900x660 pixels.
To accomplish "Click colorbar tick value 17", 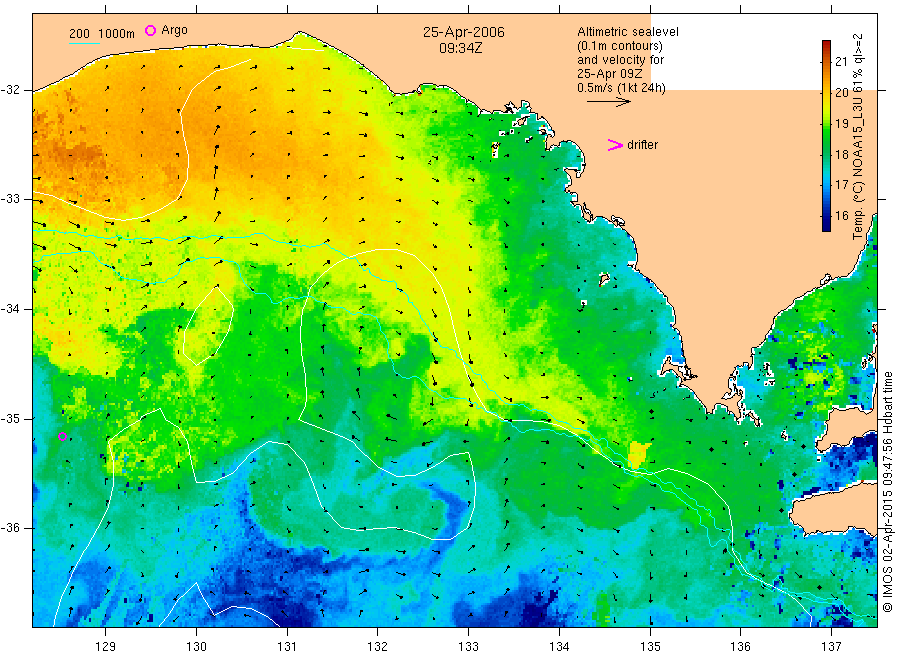I will (x=841, y=185).
